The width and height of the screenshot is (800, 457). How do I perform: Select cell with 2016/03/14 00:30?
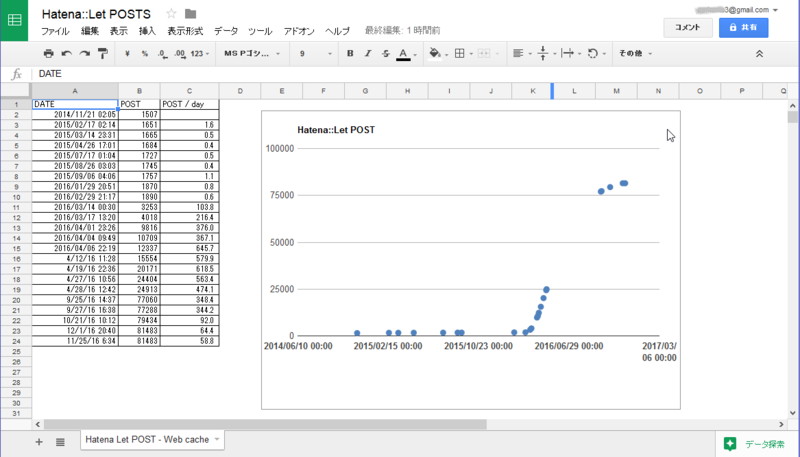click(75, 207)
